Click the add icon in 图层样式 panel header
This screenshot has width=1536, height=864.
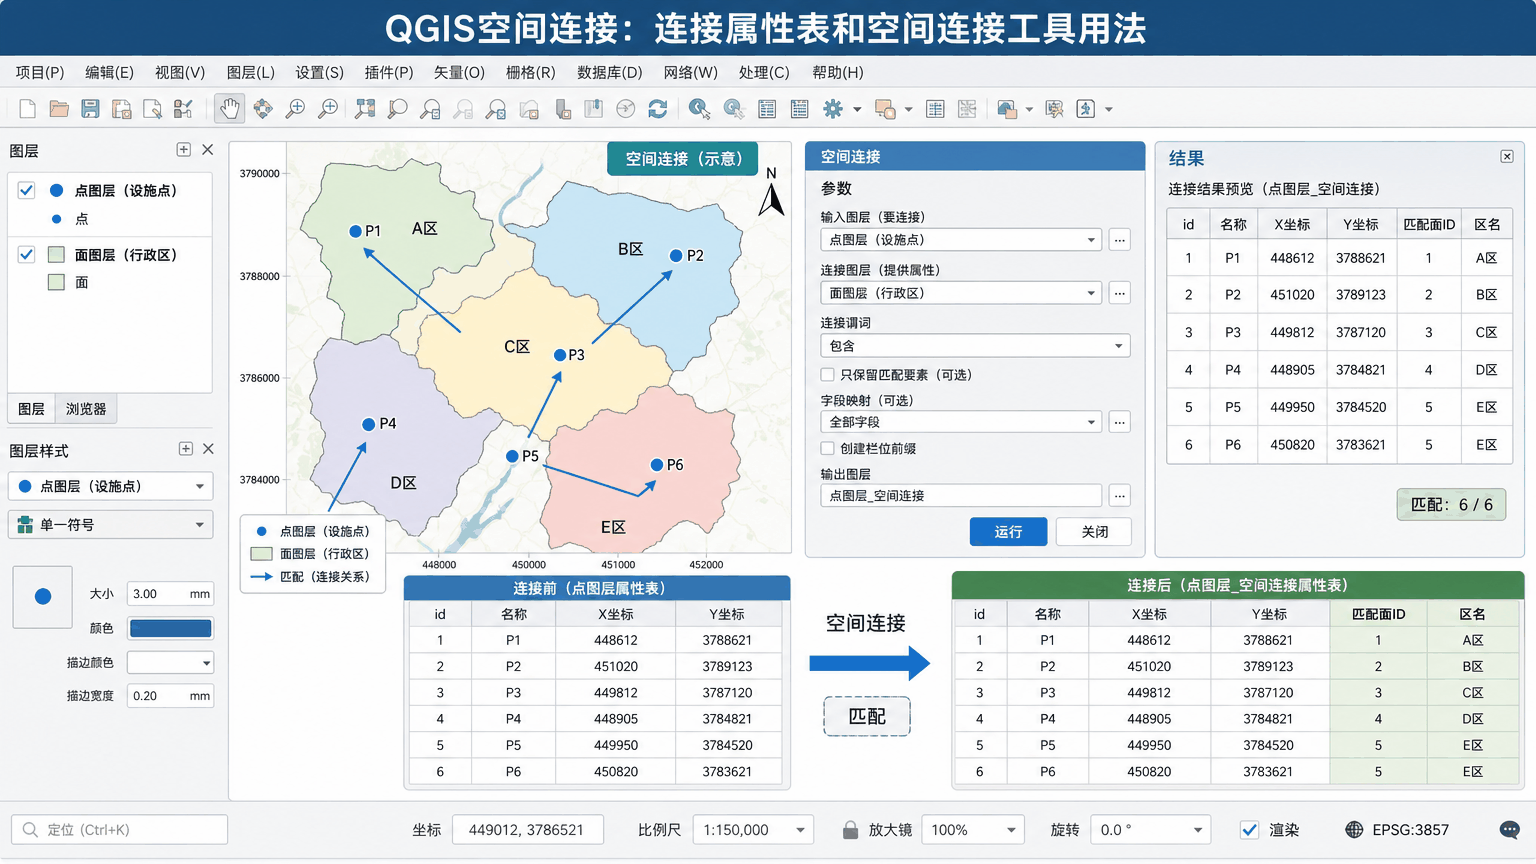tap(186, 449)
